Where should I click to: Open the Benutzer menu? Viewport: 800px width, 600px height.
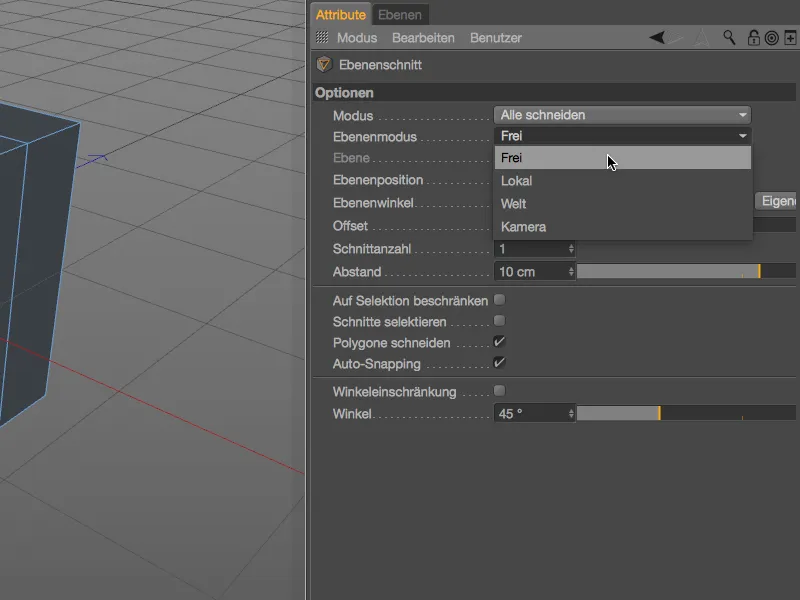tap(495, 38)
